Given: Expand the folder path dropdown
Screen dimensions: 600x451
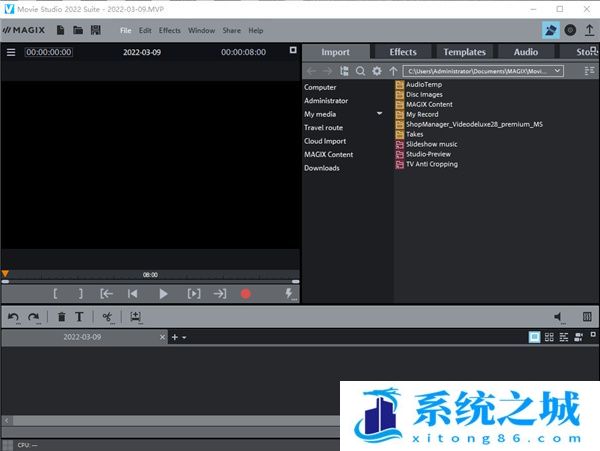Looking at the screenshot, I should coord(558,71).
